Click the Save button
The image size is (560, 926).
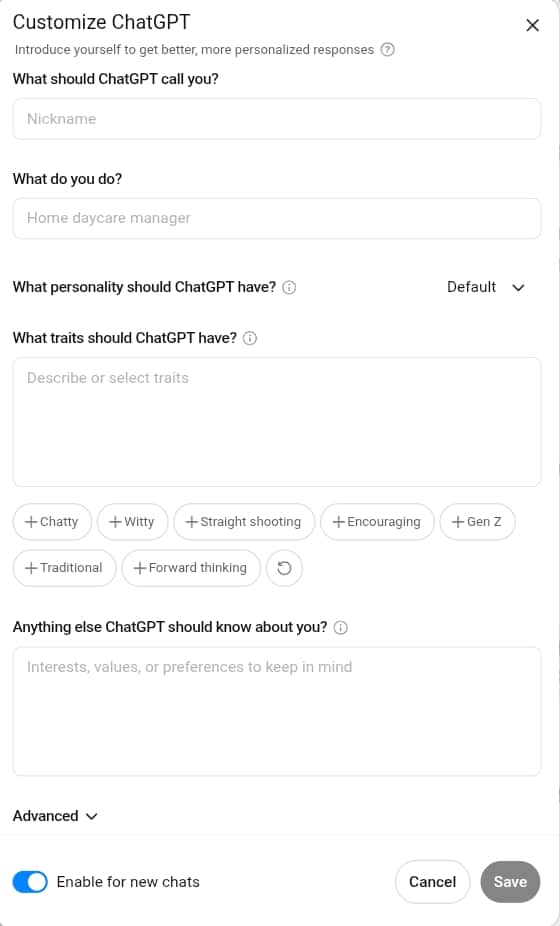pos(510,882)
